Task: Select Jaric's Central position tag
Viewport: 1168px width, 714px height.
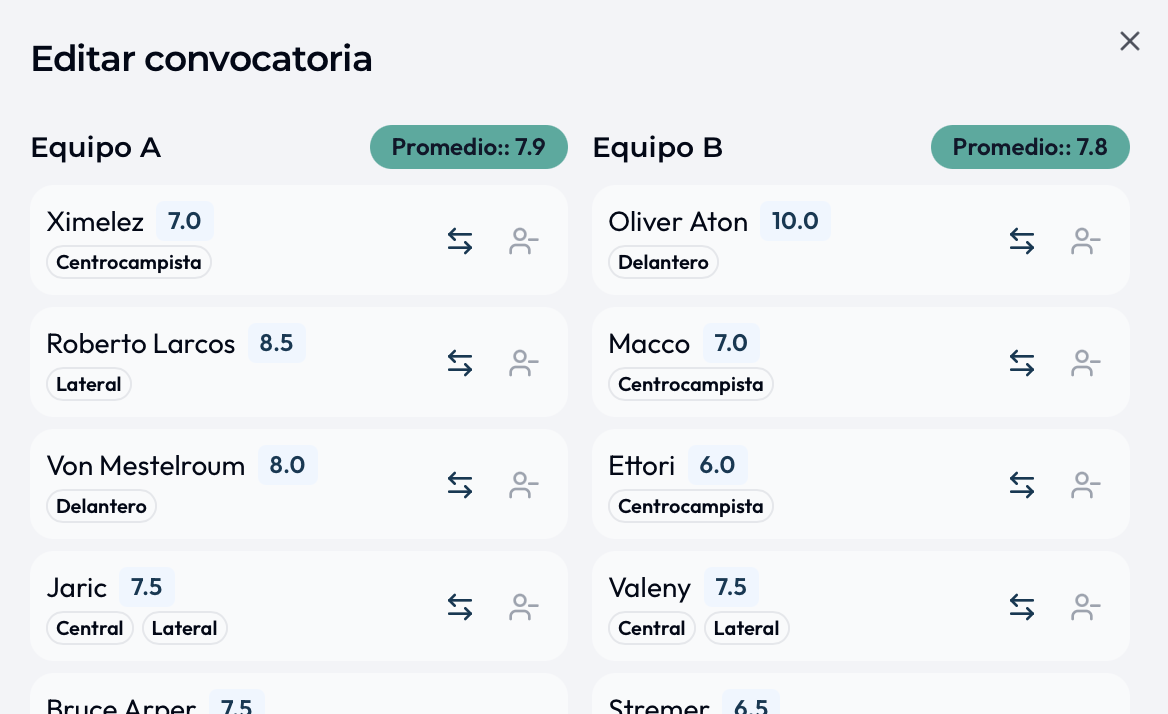Action: [89, 628]
